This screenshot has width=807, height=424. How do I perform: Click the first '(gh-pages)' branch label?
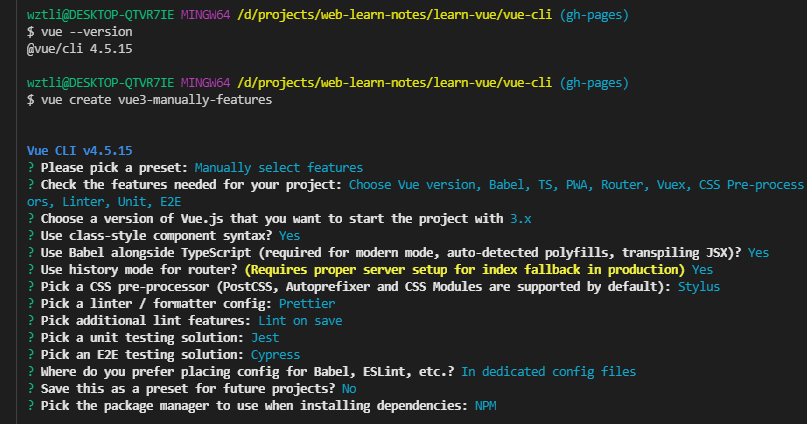click(594, 15)
